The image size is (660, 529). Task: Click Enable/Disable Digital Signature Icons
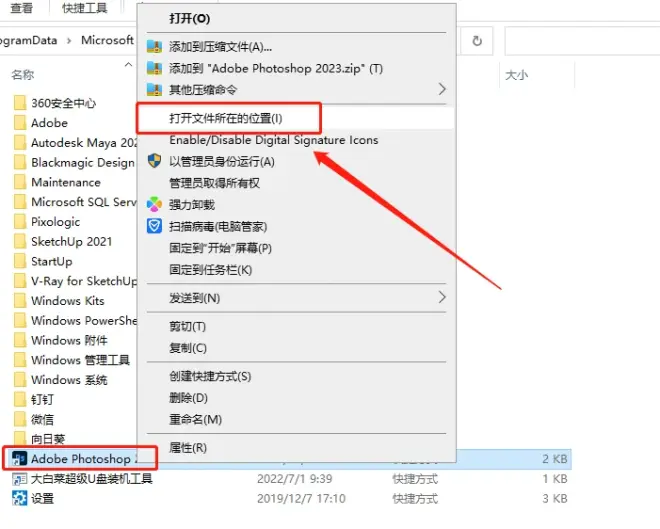[x=274, y=140]
